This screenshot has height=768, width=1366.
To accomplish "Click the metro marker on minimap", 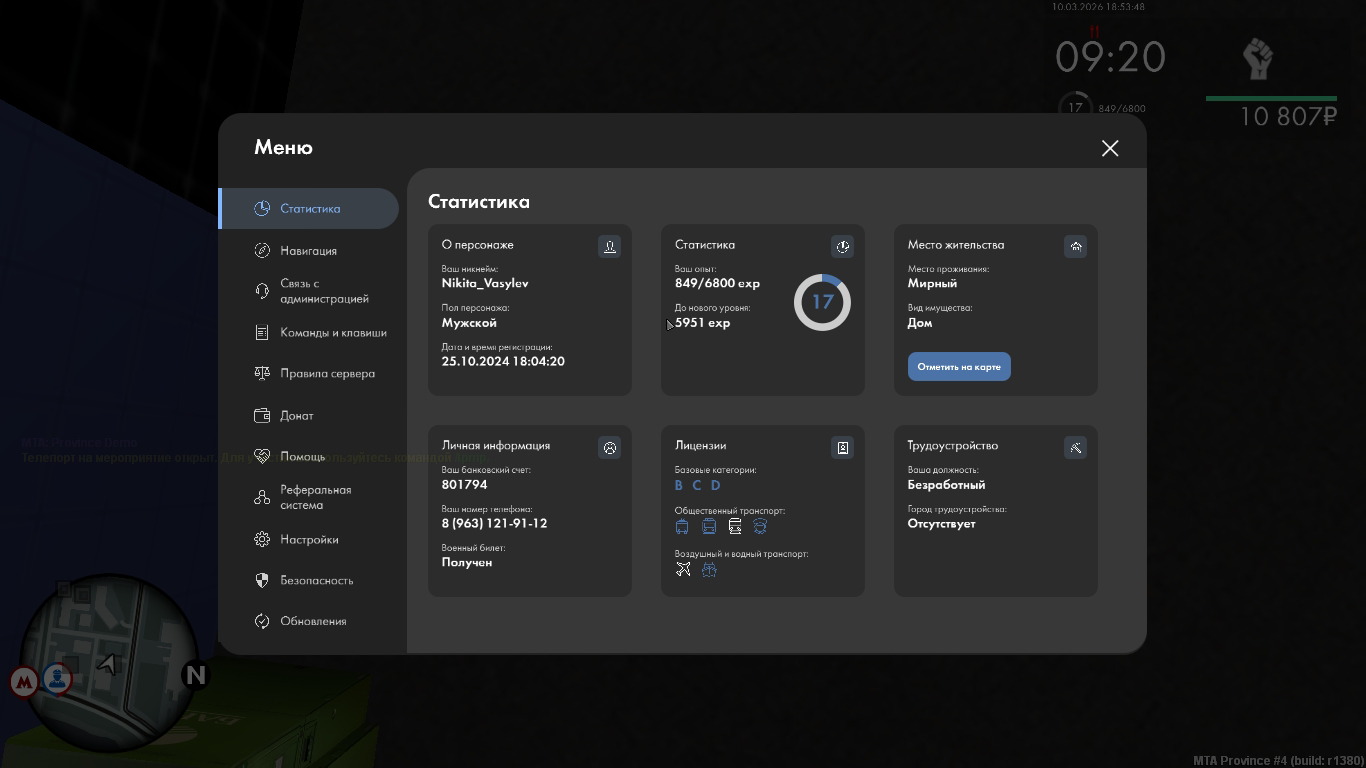I will pos(24,682).
